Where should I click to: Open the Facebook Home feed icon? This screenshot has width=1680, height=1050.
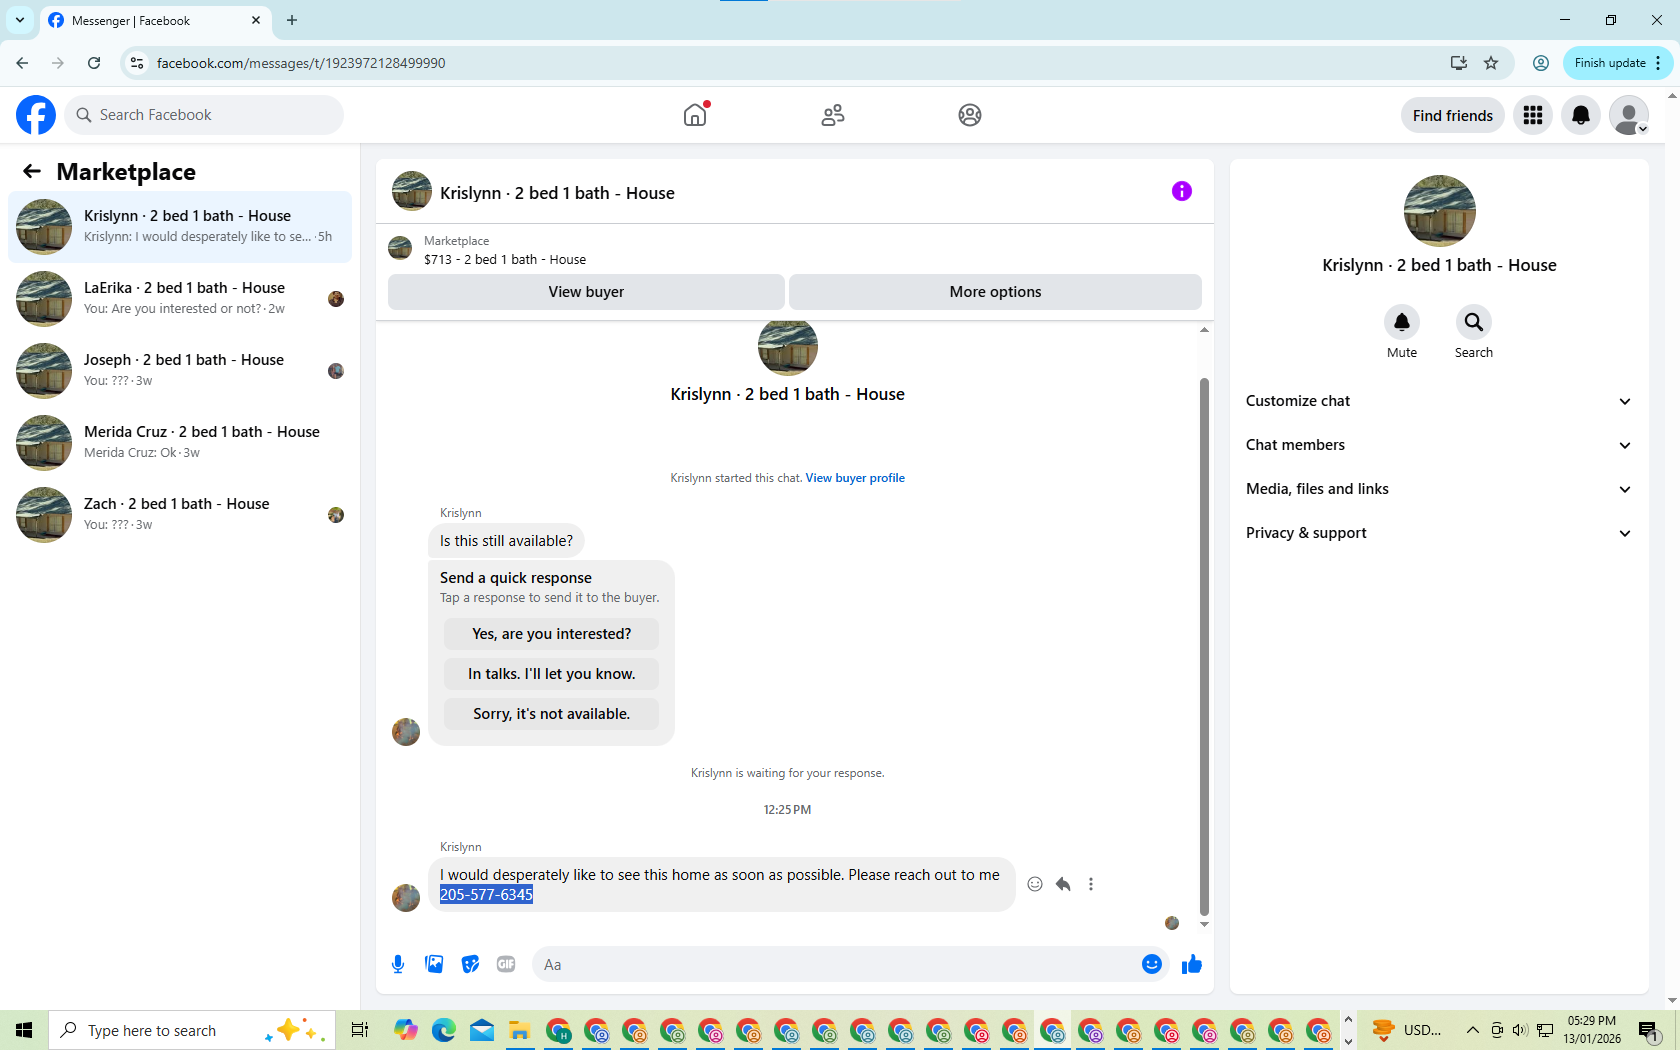(x=695, y=115)
